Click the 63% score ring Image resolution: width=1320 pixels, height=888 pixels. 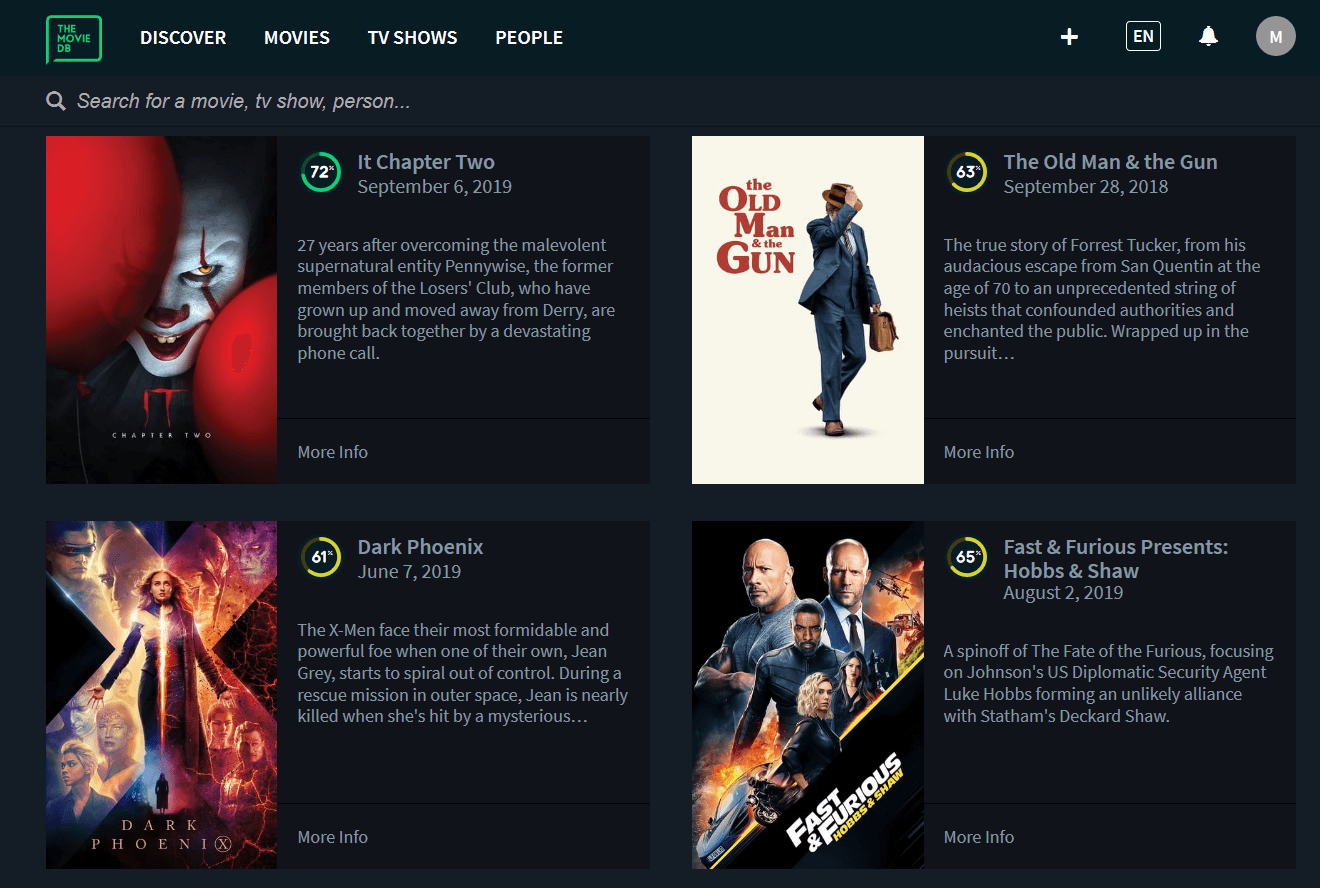tap(966, 172)
